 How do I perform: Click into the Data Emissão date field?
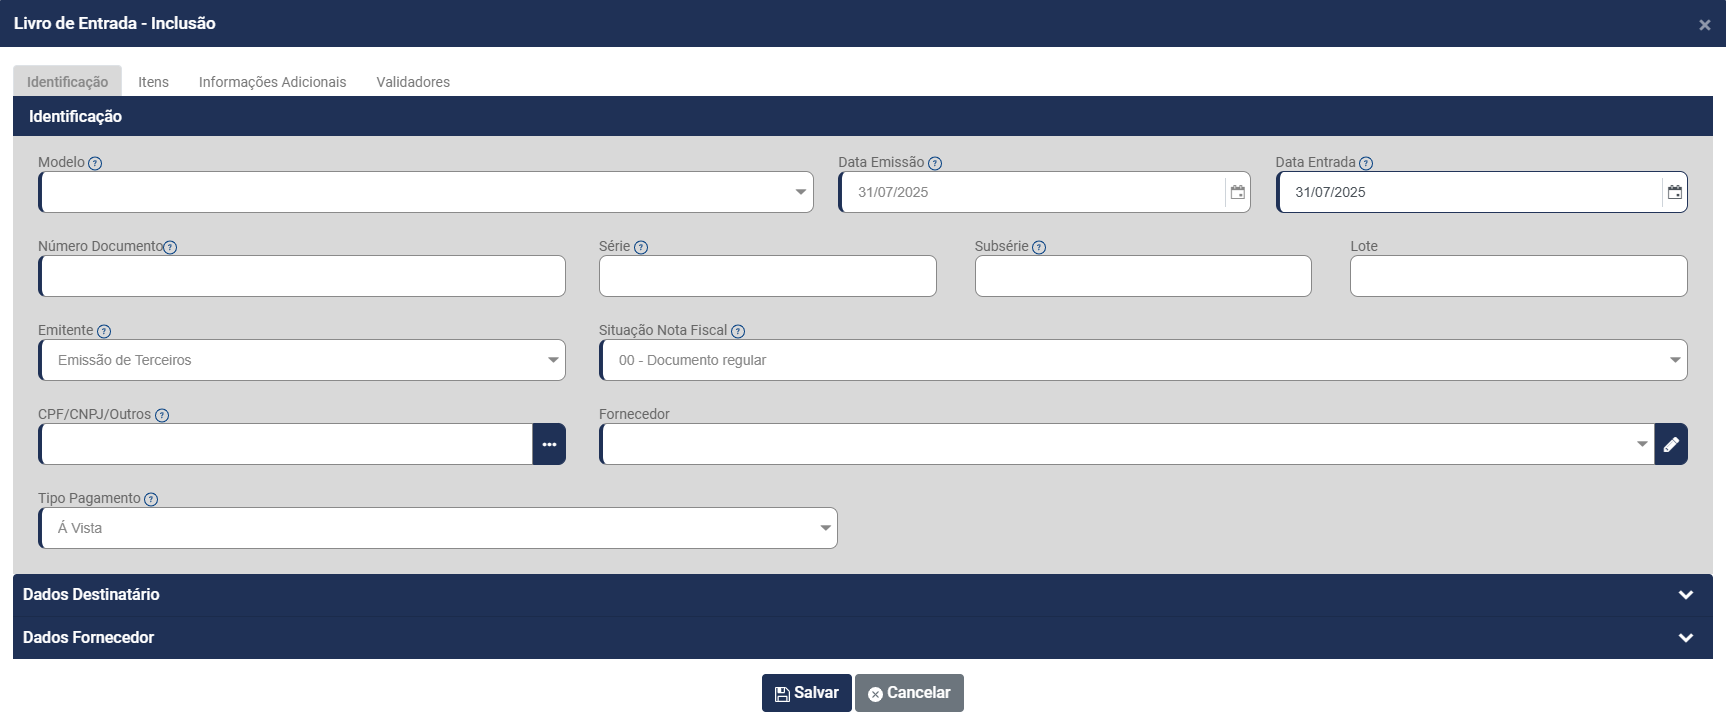tap(1032, 192)
